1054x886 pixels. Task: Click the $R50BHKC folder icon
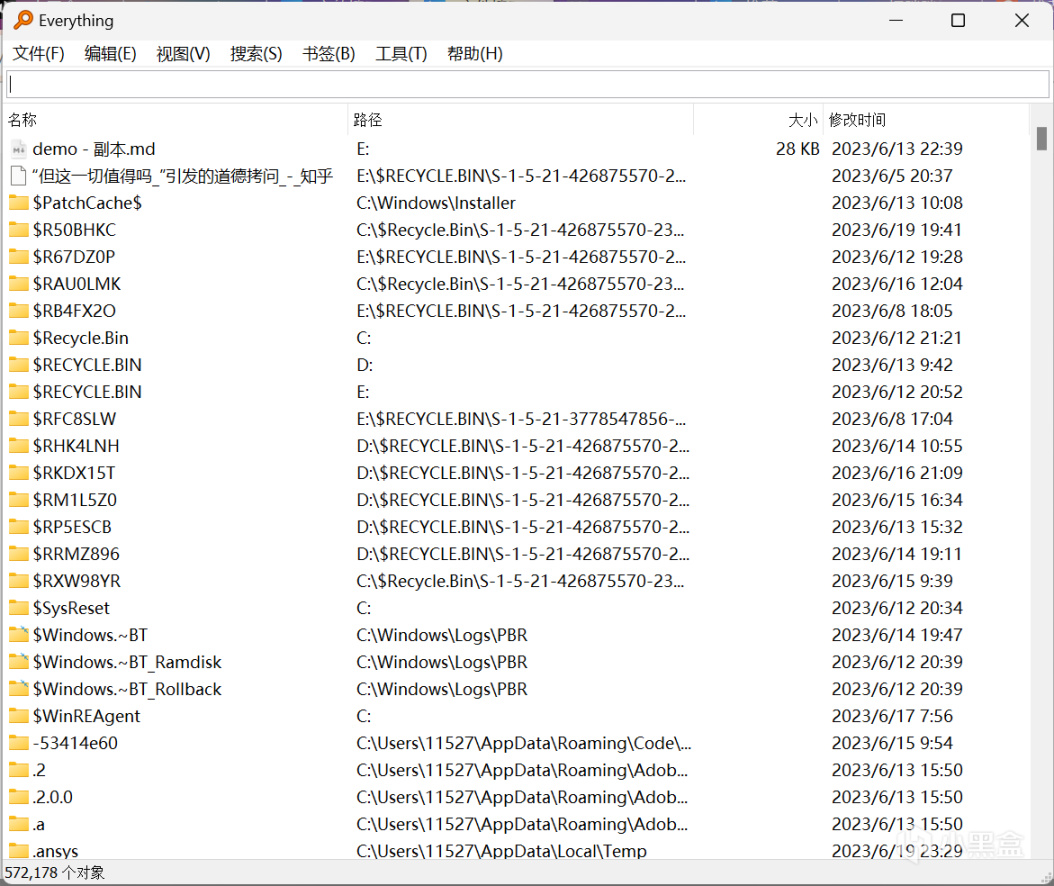pos(19,230)
